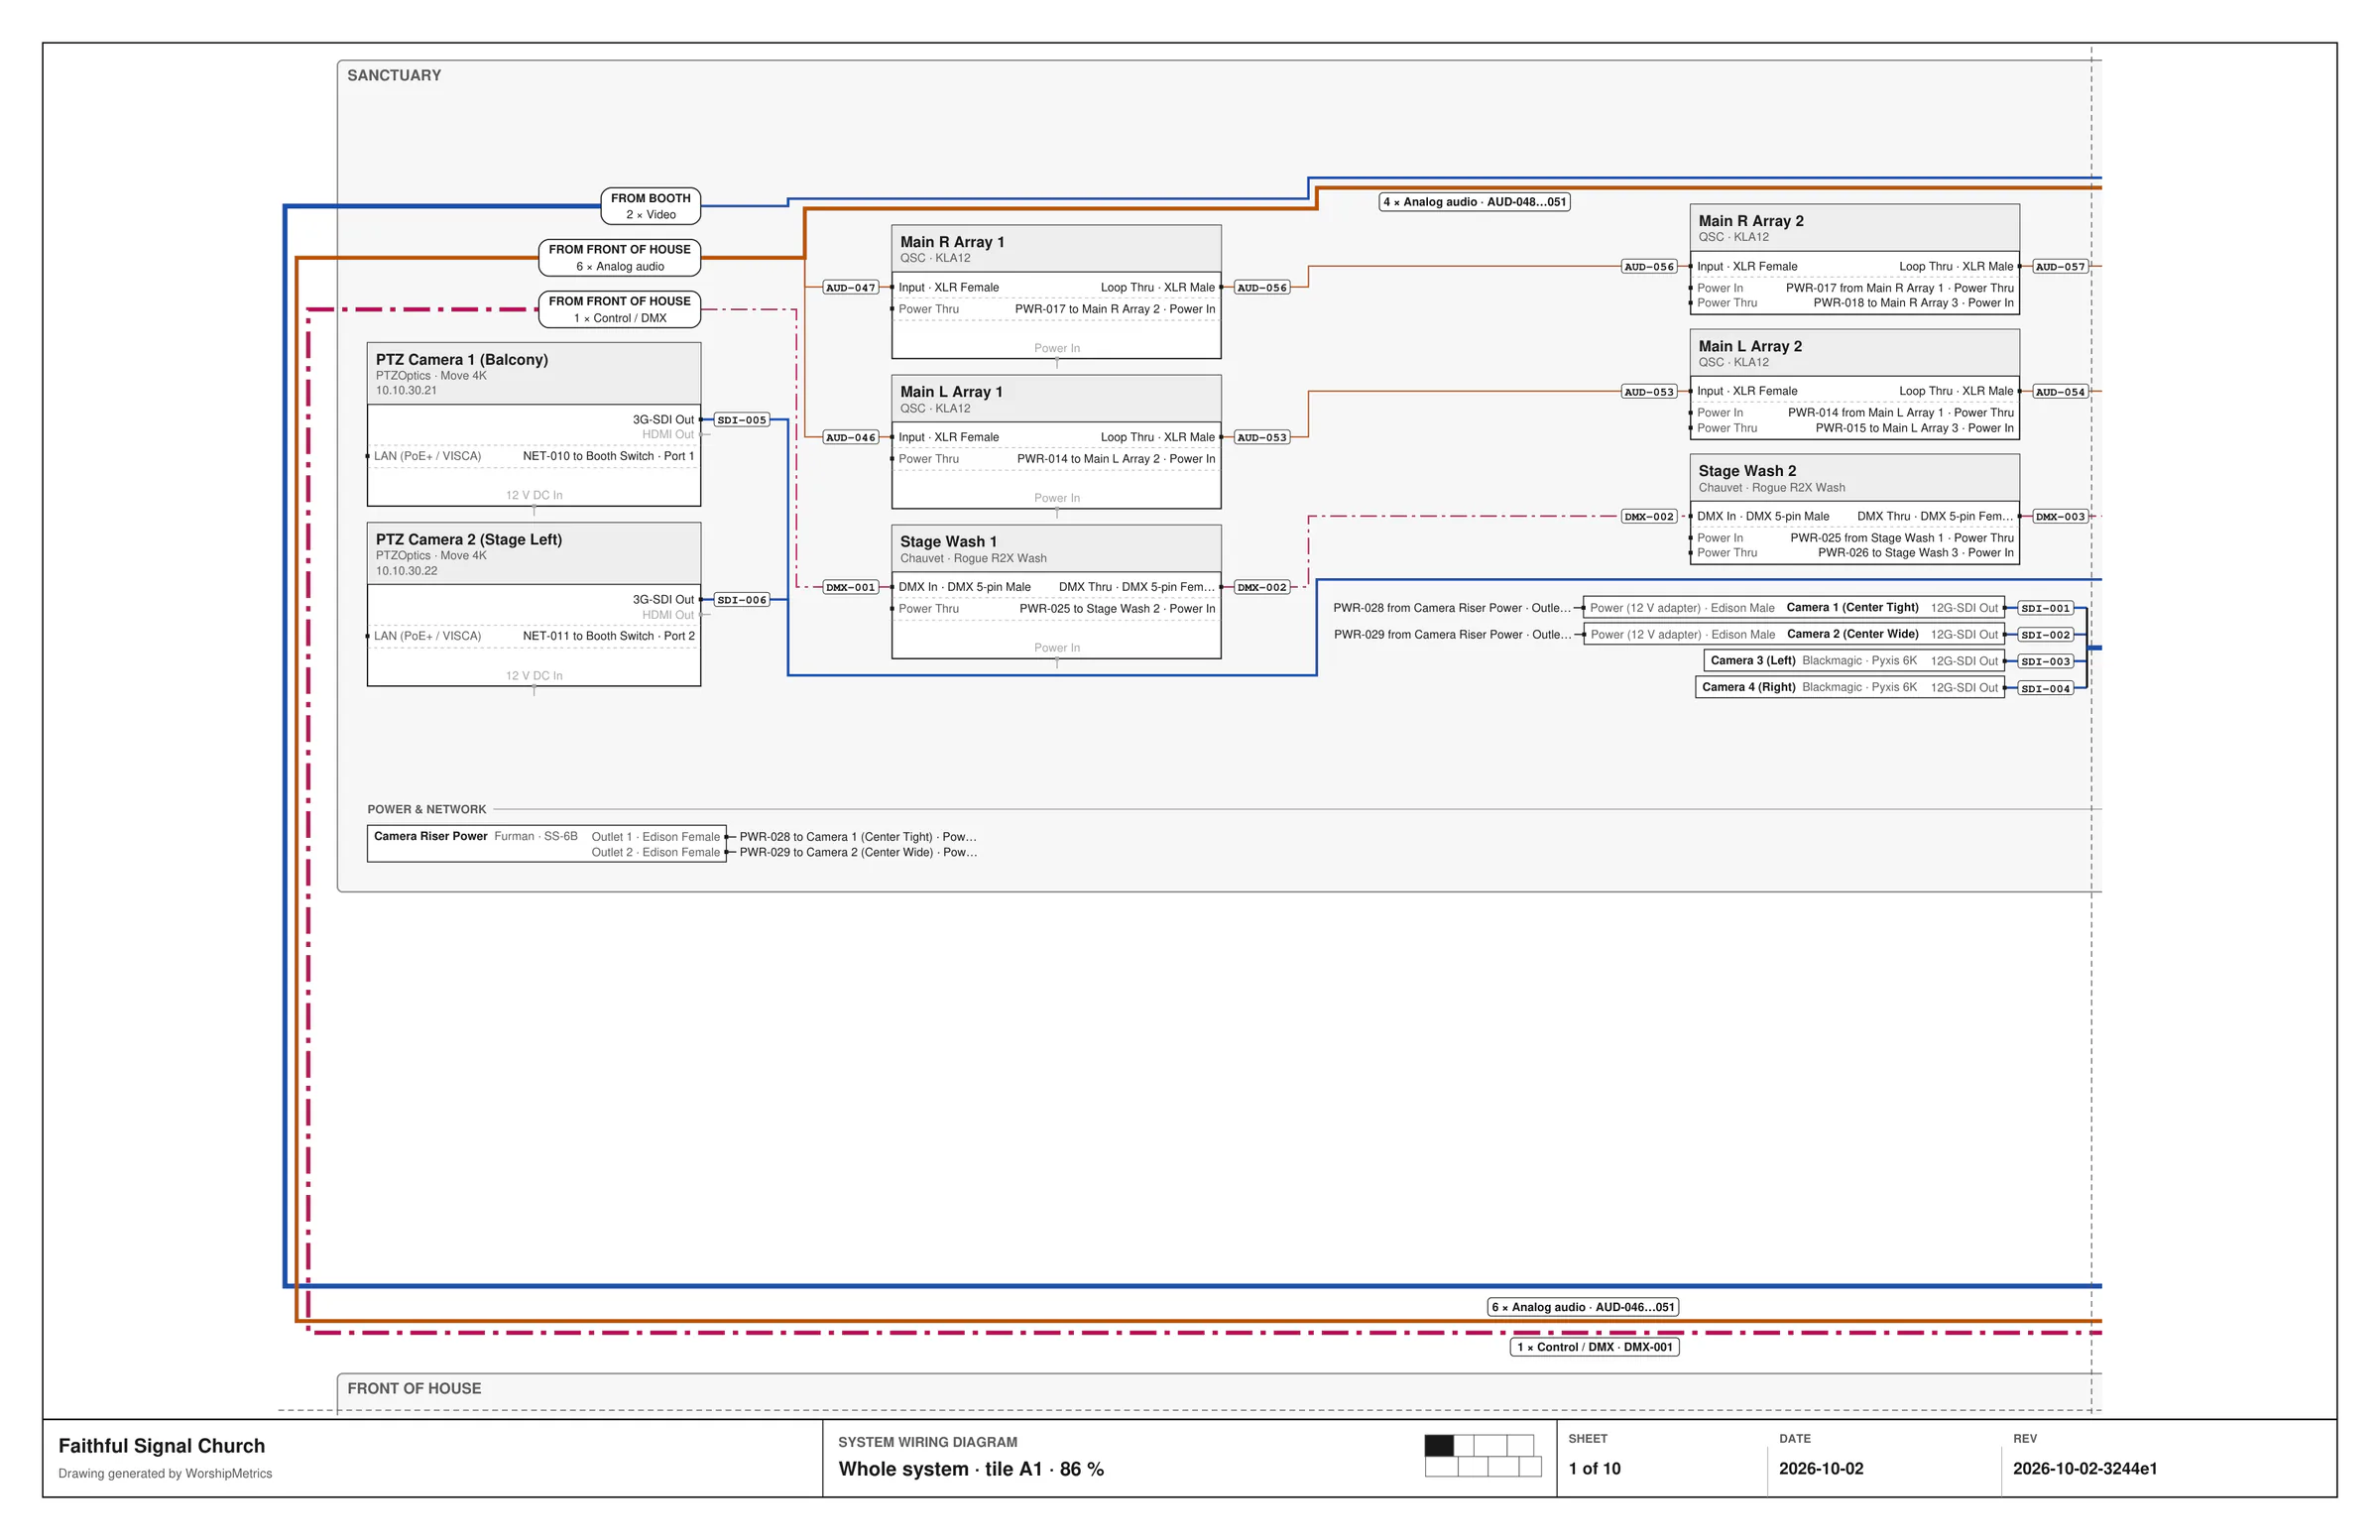Select the FROM FRONT OF HOUSE Control / DMX label
Viewport: 2380px width, 1540px height.
pos(619,309)
